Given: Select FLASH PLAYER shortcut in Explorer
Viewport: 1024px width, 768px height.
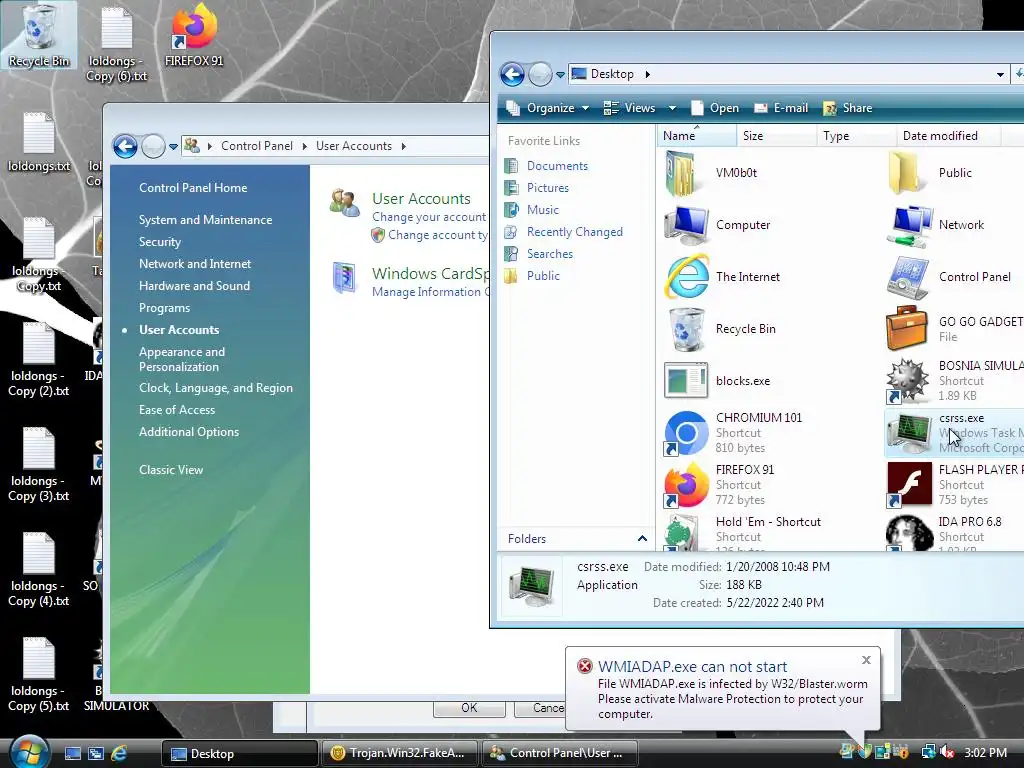Looking at the screenshot, I should pos(954,485).
